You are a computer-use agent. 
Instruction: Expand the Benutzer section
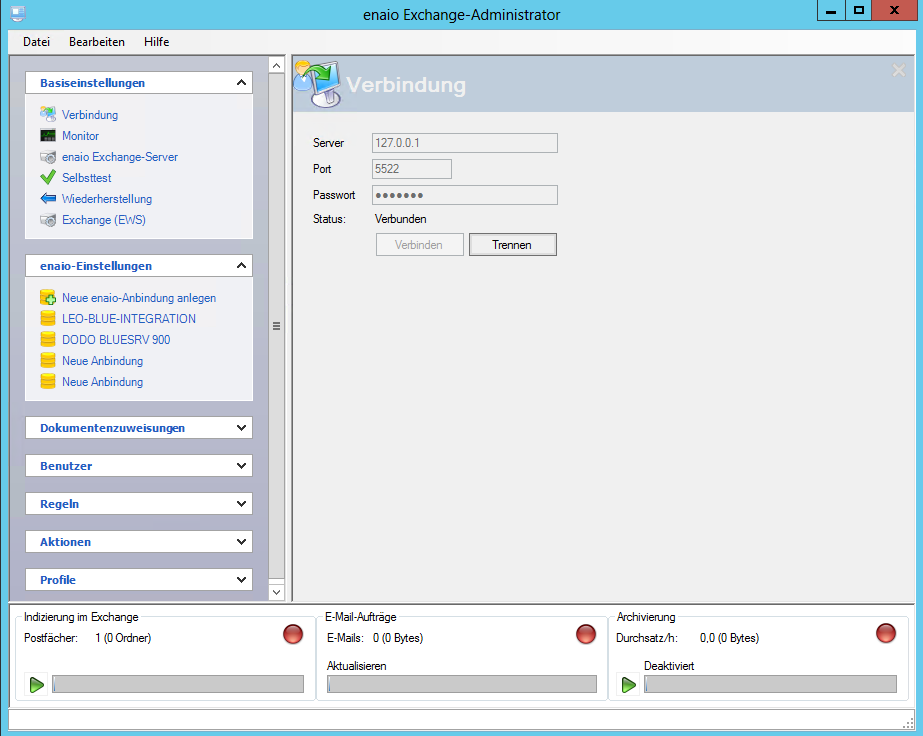click(241, 466)
